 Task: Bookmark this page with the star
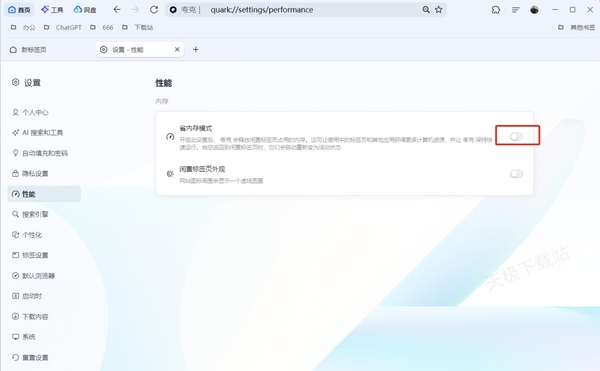439,10
